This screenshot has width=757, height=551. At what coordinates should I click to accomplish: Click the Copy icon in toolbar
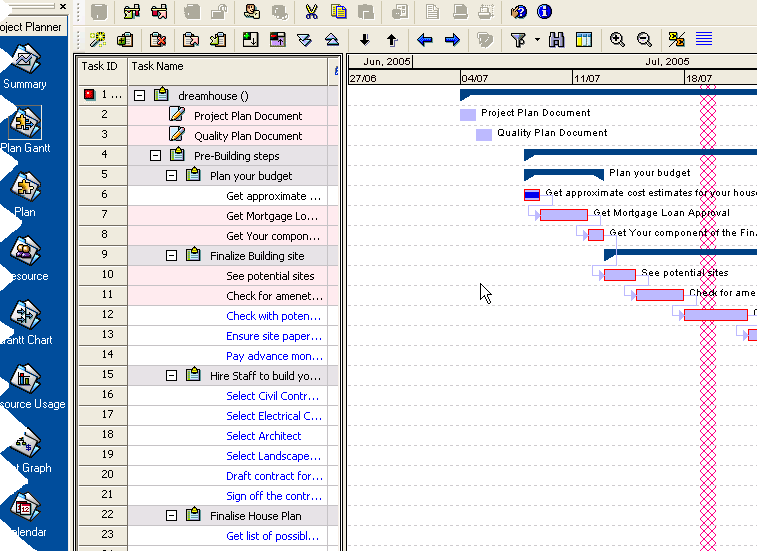coord(338,12)
